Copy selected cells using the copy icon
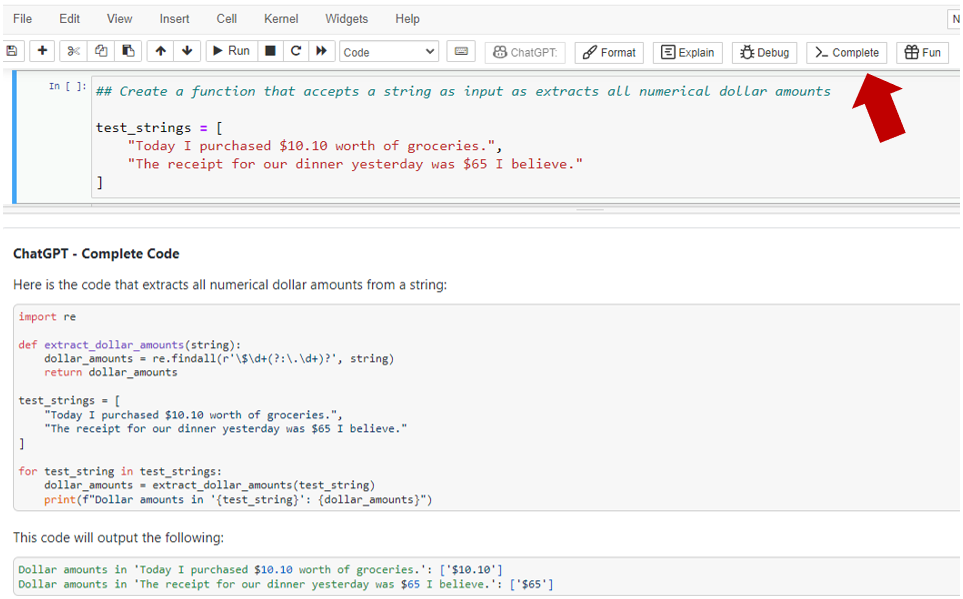 coord(101,51)
